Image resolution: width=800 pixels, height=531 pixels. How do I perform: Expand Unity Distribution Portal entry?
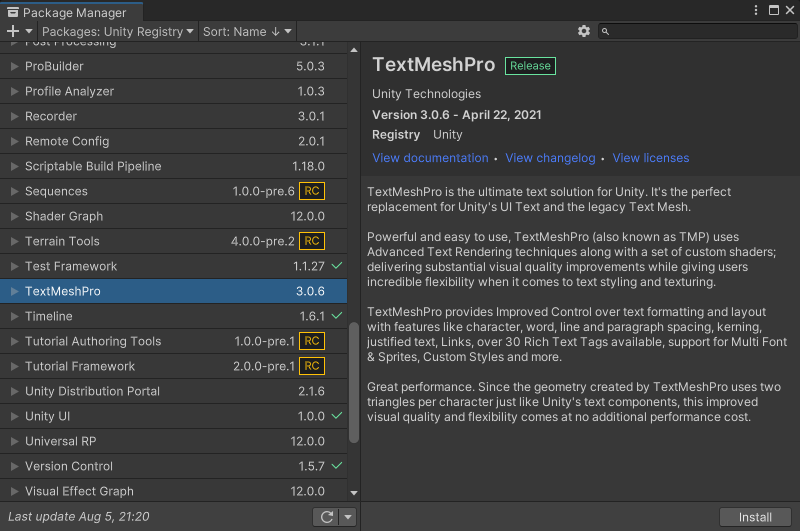point(14,391)
